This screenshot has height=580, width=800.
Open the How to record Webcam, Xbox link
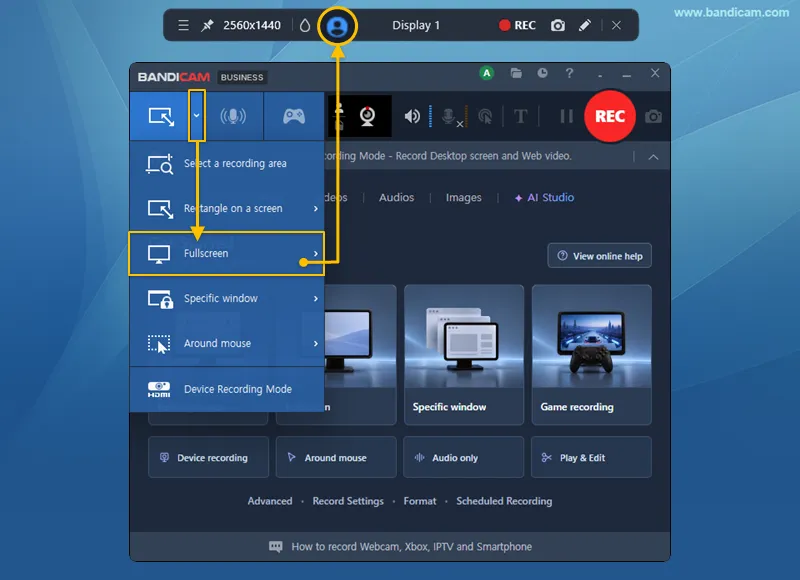411,546
